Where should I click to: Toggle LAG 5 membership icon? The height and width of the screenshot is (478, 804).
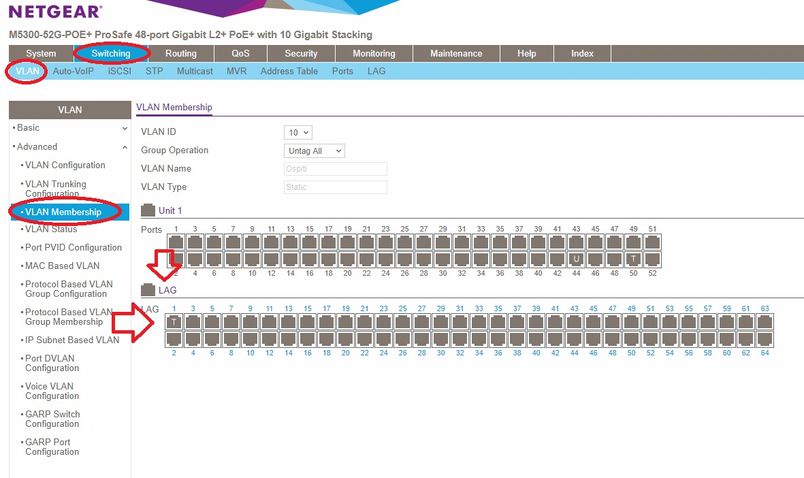click(212, 322)
